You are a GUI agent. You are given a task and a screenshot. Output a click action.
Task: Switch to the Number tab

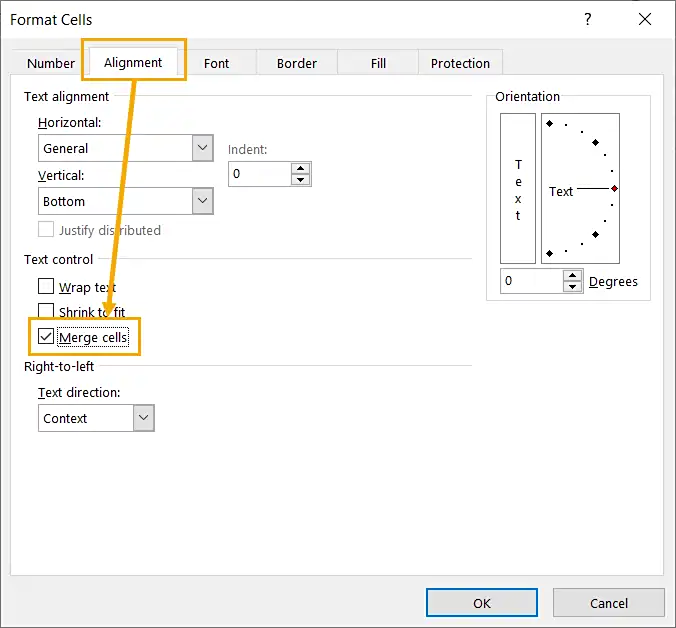click(51, 63)
